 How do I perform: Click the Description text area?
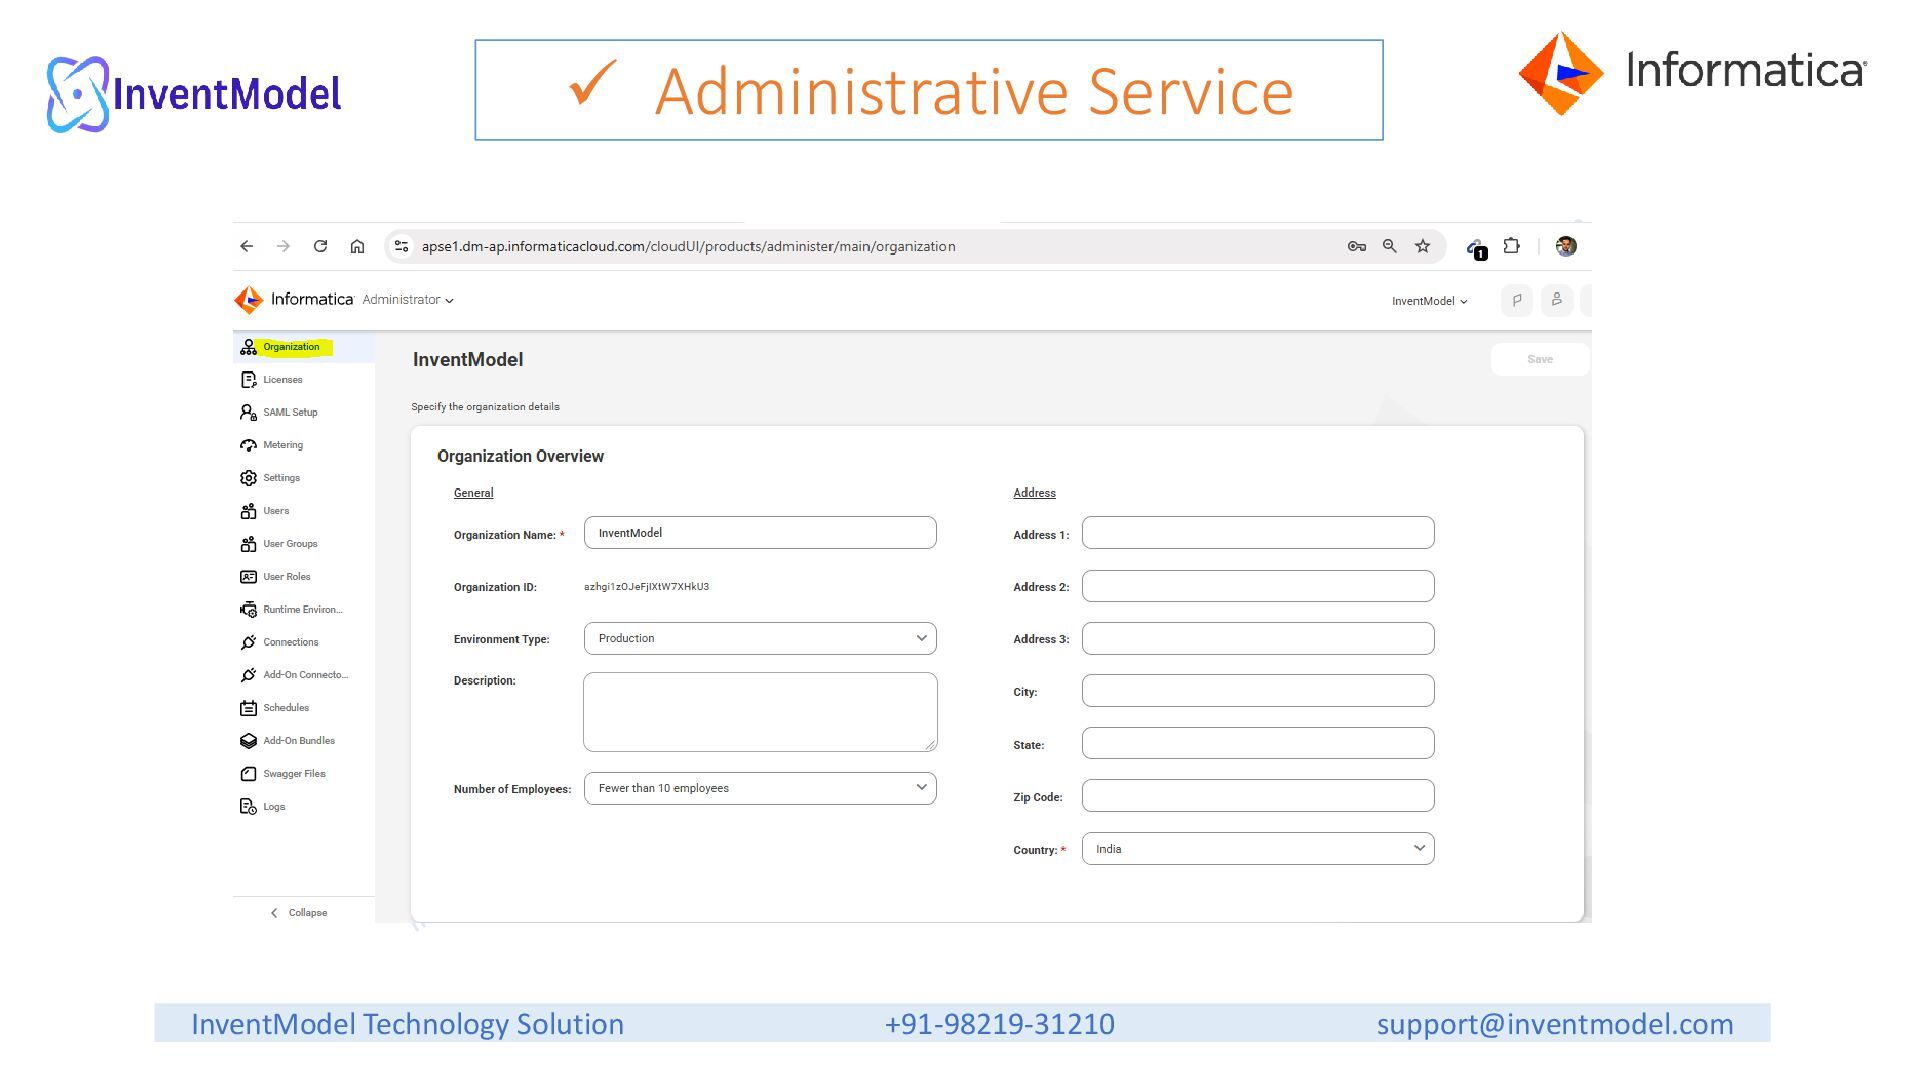(x=760, y=712)
